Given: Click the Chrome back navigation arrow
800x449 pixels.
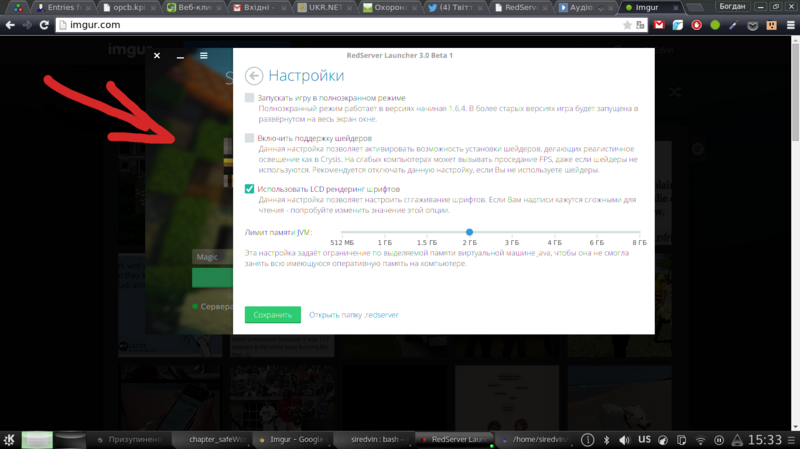Looking at the screenshot, I should [x=10, y=24].
